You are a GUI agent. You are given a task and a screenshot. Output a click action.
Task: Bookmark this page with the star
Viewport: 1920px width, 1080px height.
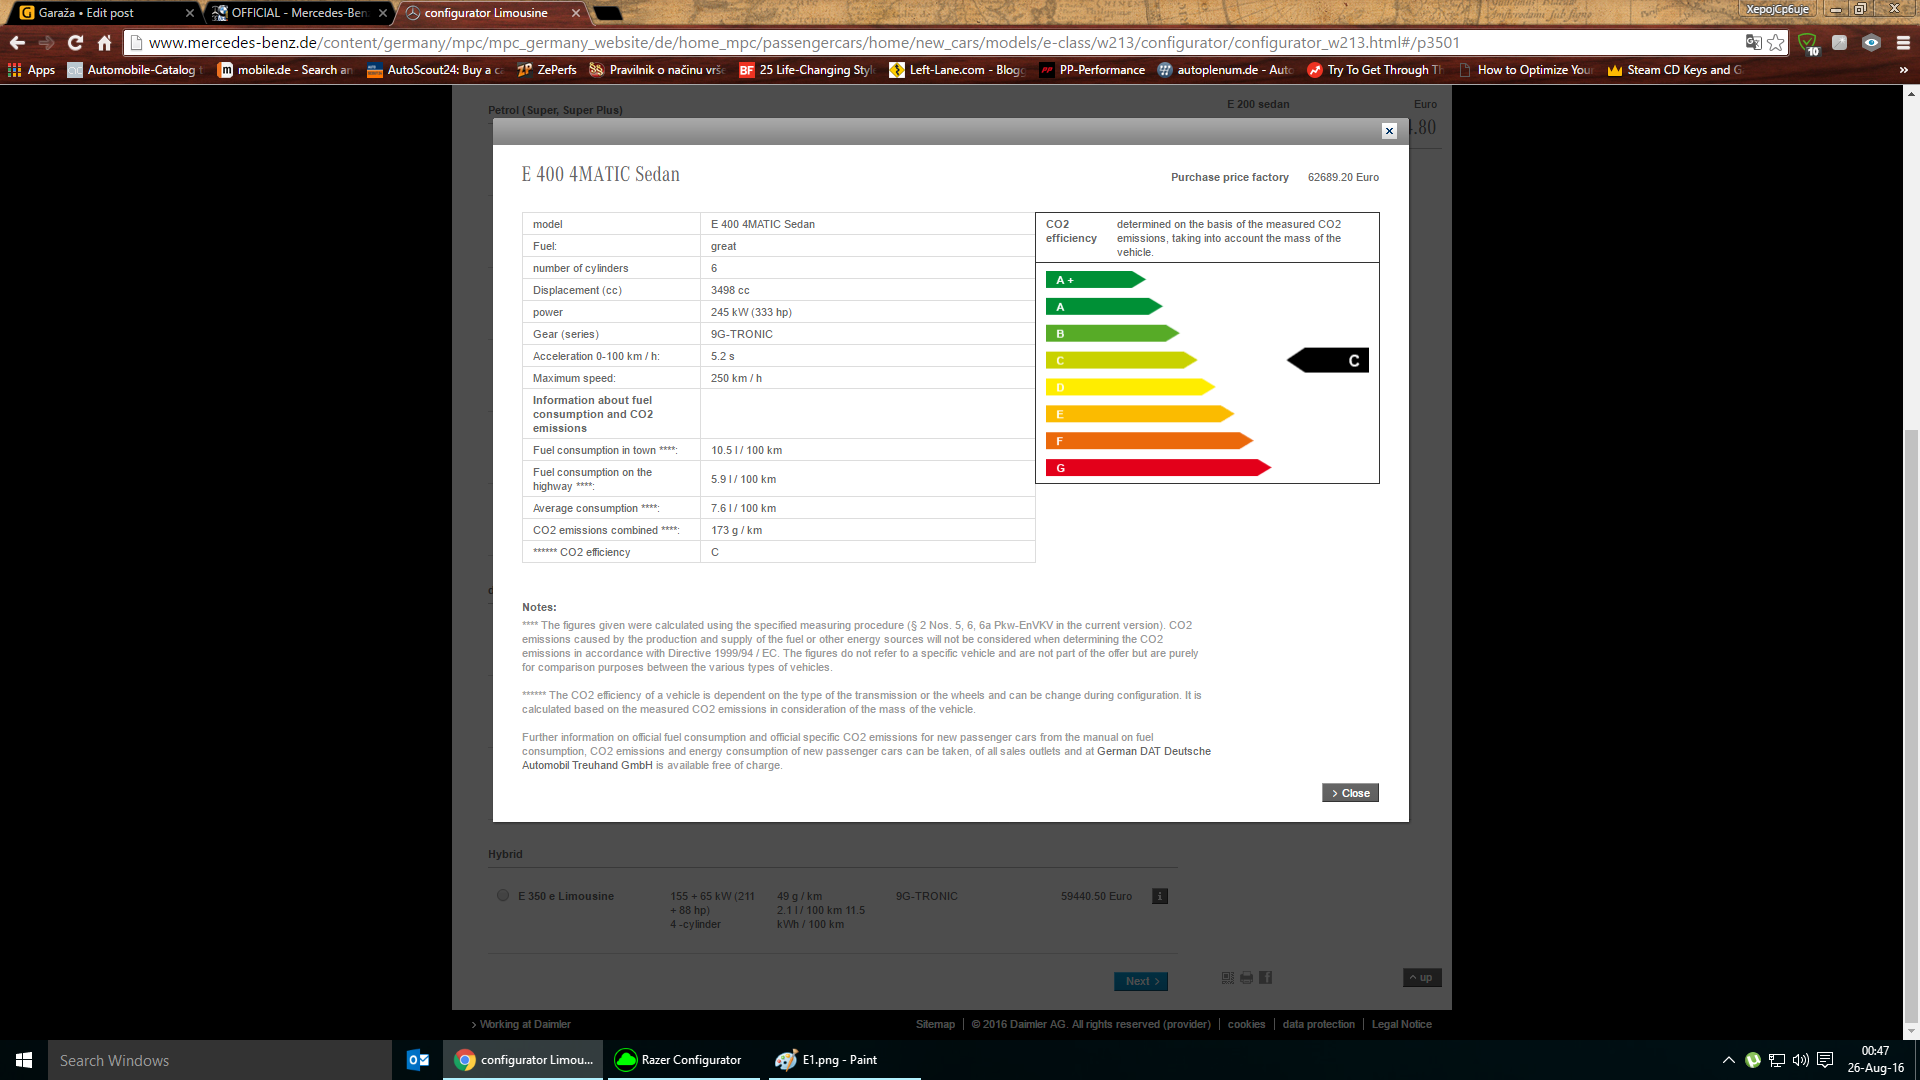pos(1776,42)
